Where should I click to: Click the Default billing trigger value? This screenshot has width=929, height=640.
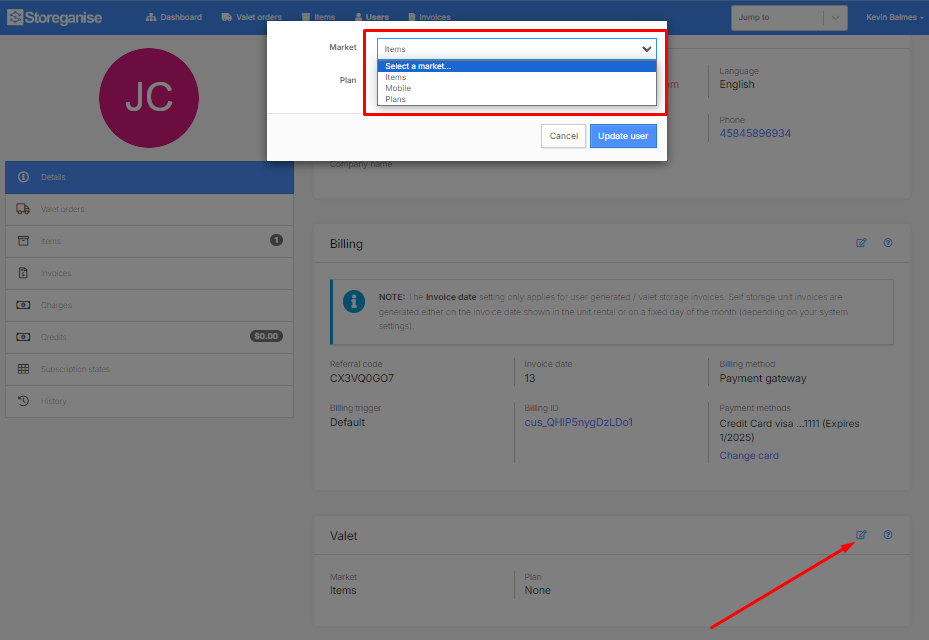pyautogui.click(x=347, y=423)
